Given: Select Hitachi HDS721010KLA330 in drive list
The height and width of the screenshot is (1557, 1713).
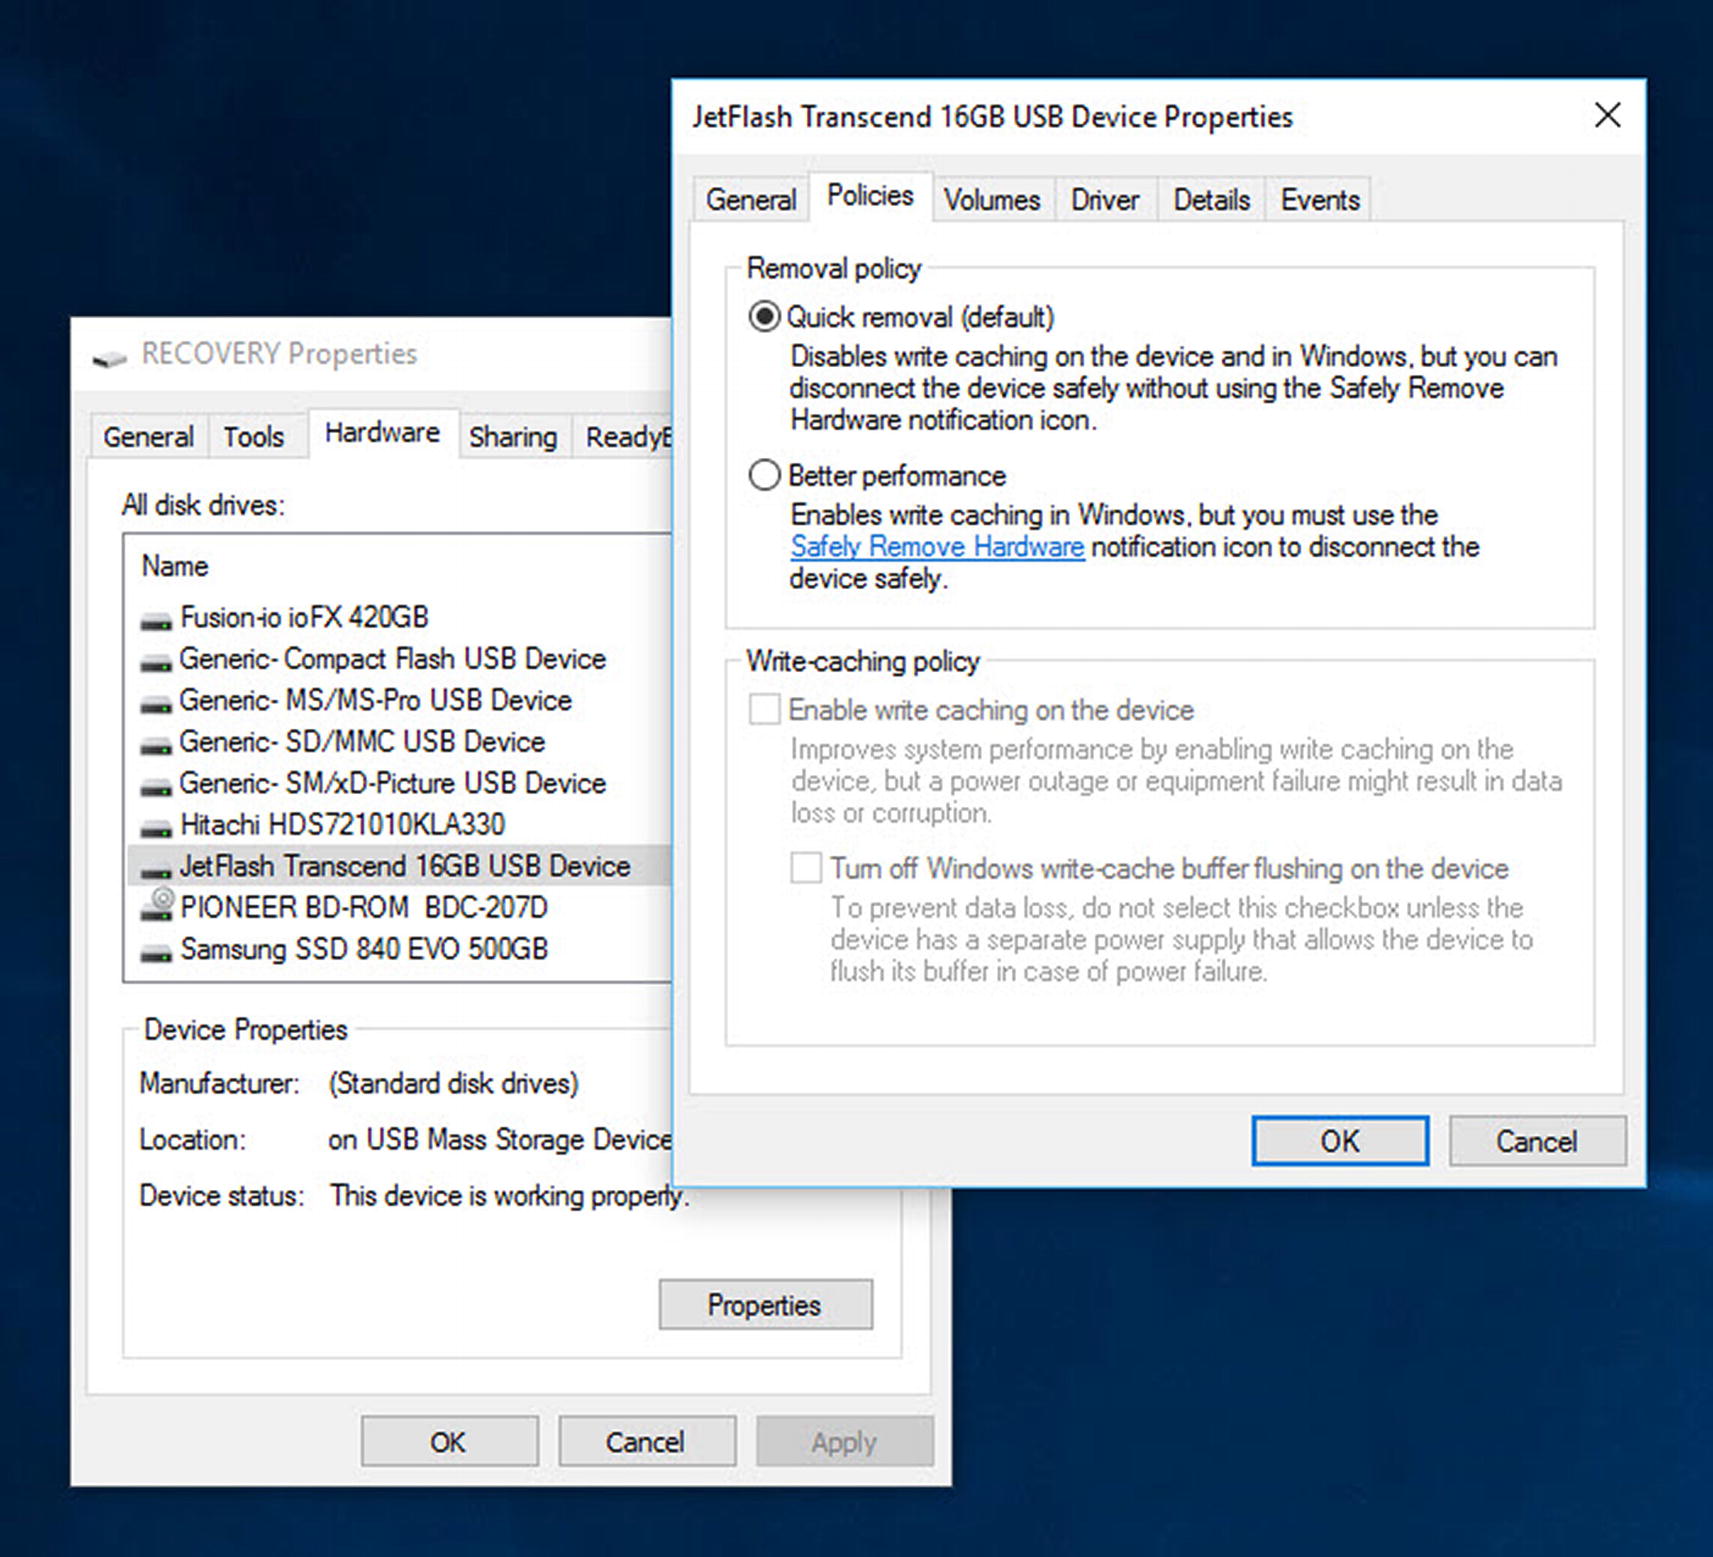Looking at the screenshot, I should point(400,825).
